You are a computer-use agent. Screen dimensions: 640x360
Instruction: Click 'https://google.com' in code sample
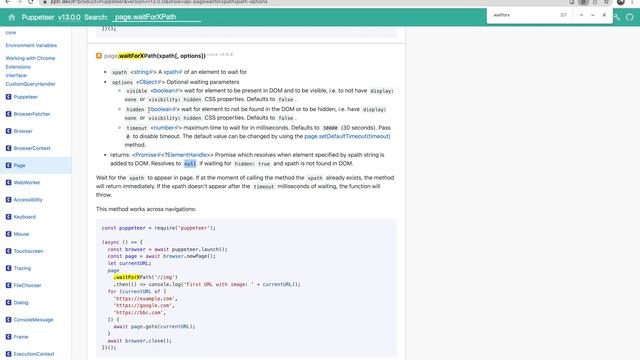click(x=144, y=306)
